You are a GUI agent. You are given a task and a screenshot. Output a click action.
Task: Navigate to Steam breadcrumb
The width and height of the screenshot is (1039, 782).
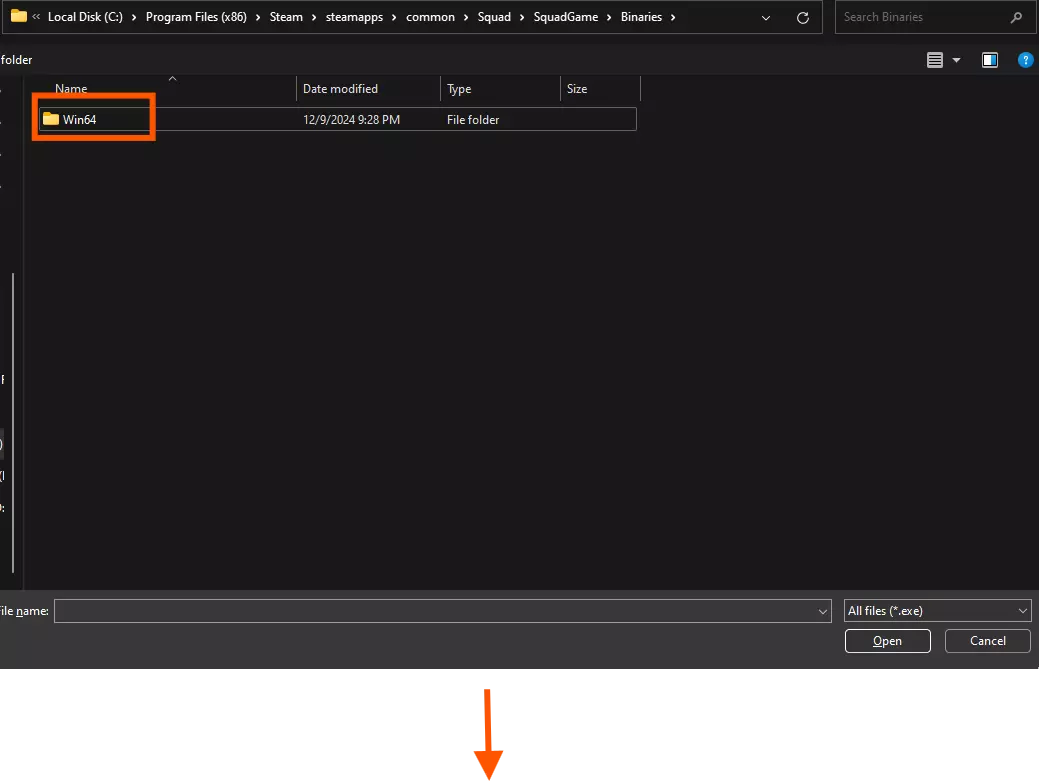286,17
